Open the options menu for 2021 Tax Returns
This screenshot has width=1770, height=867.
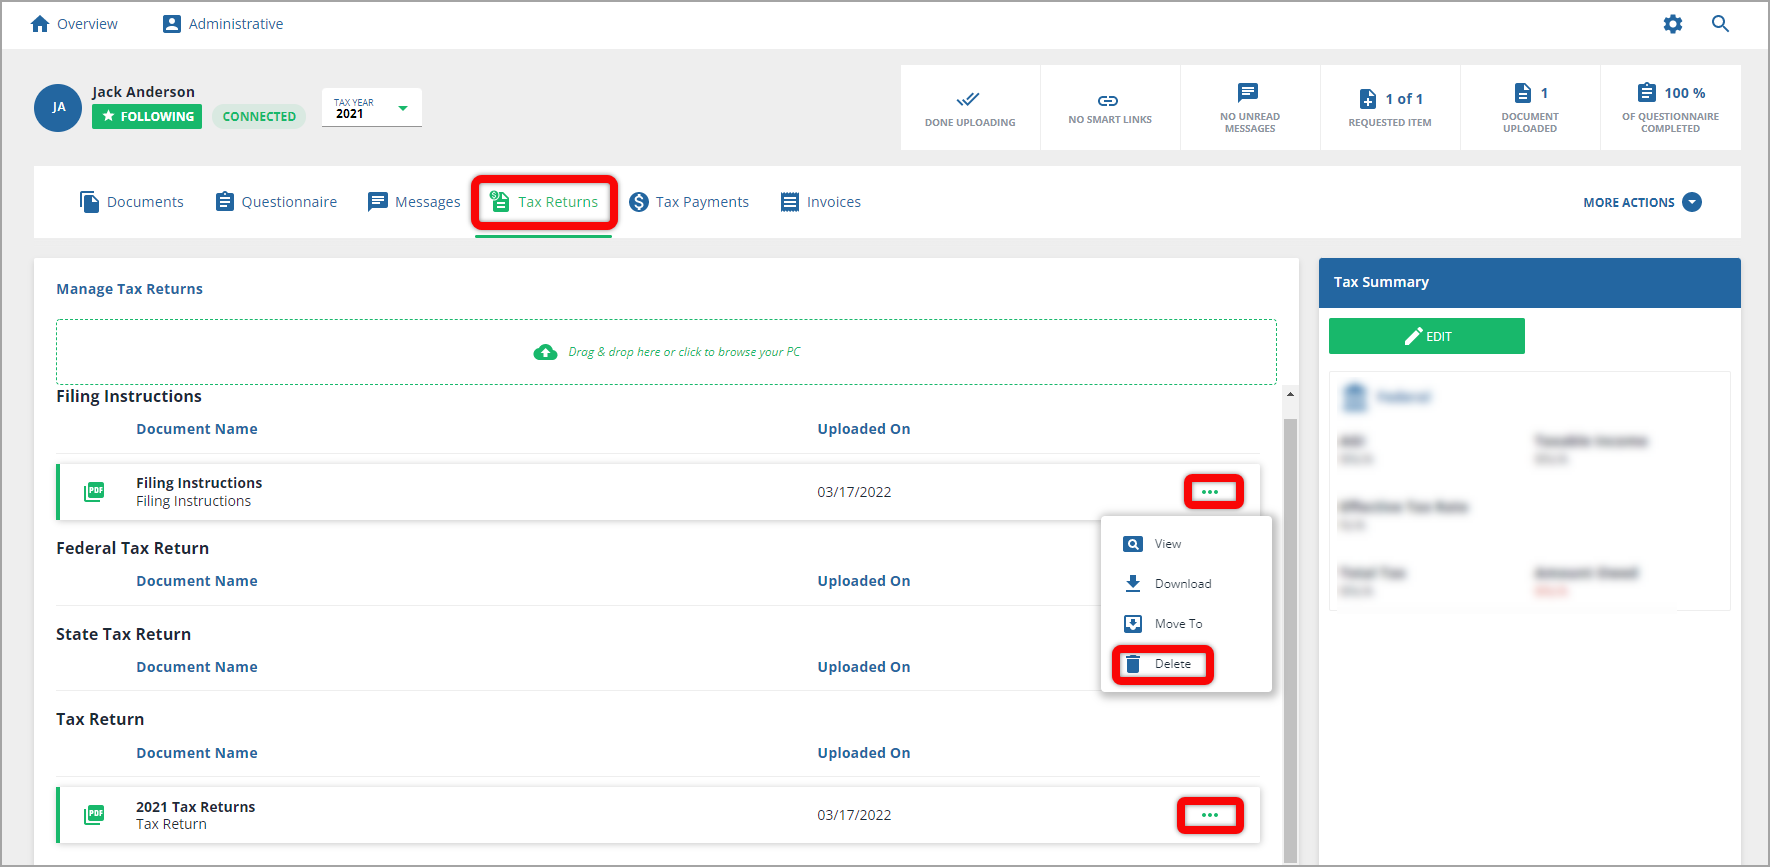(1210, 815)
